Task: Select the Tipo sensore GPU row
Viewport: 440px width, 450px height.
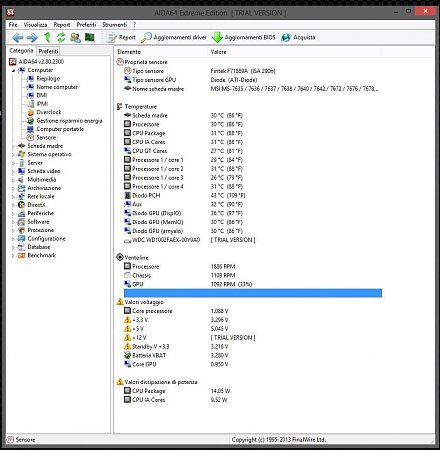Action: pos(253,80)
